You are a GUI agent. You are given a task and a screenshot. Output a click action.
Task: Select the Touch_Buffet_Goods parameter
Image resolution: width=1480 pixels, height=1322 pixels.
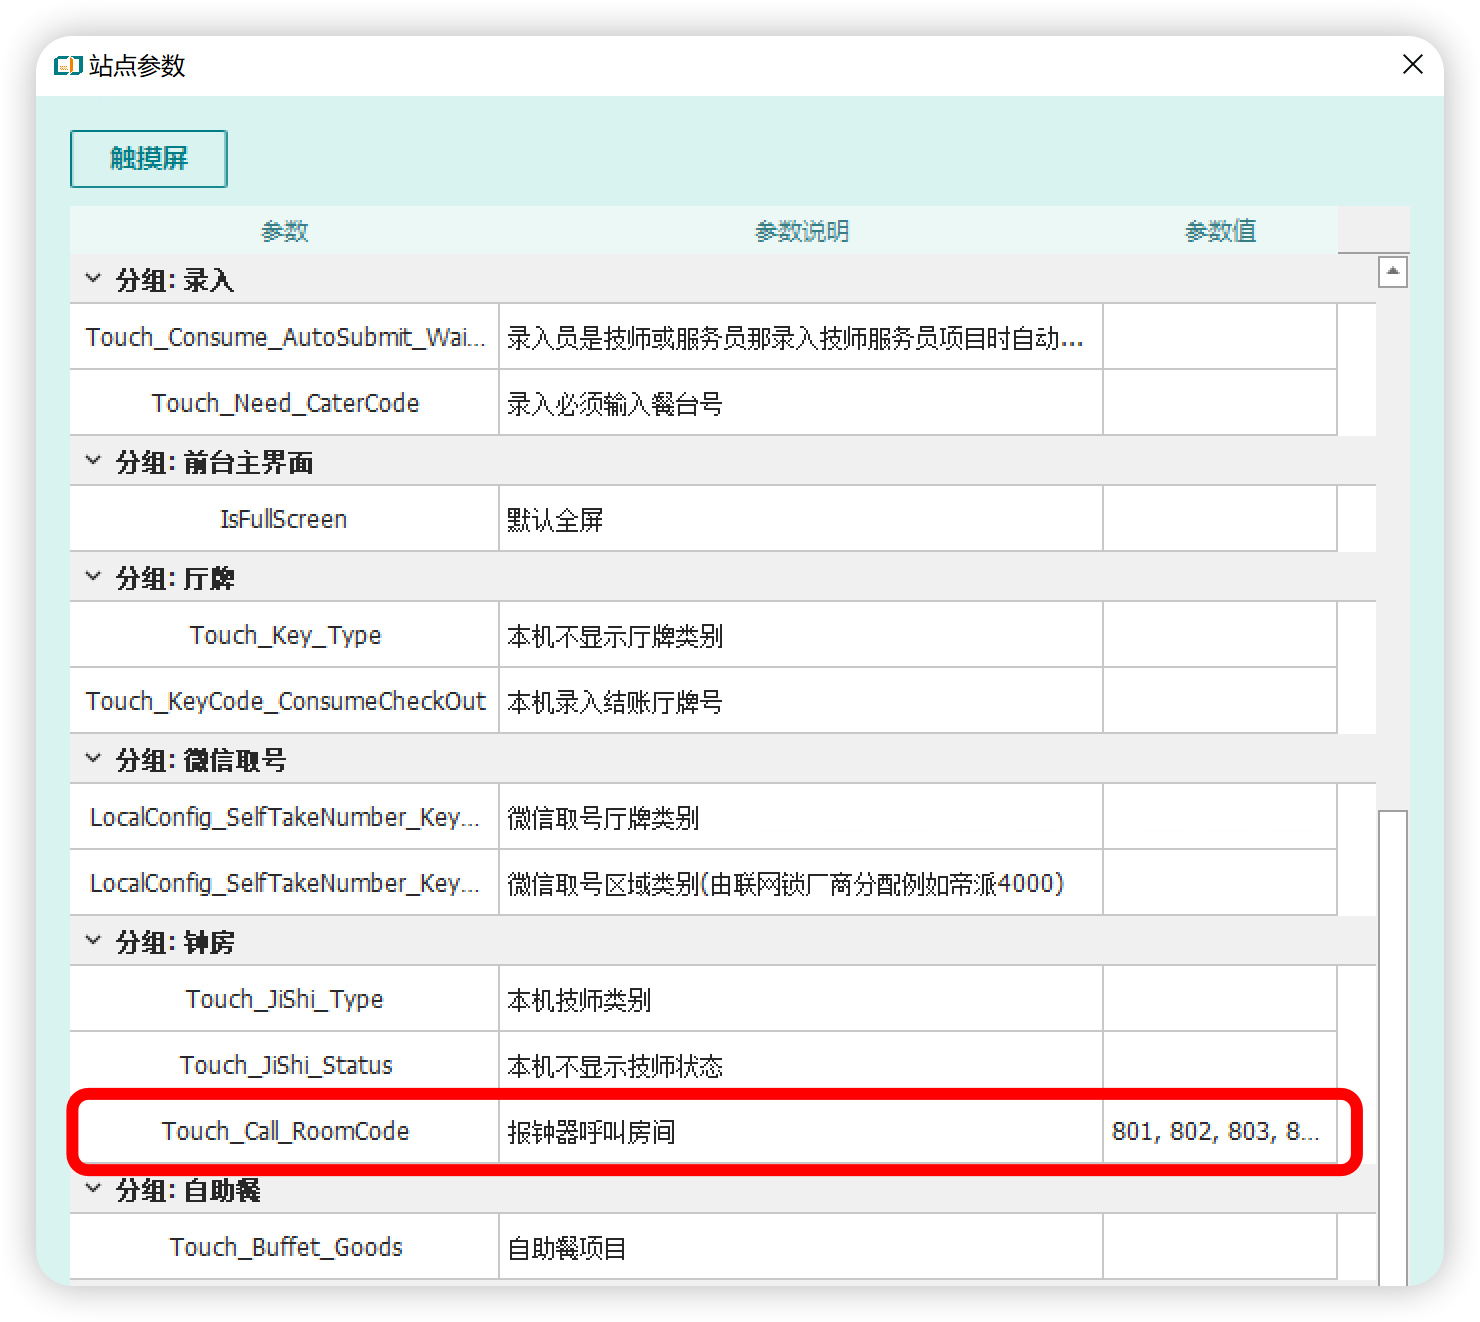coord(285,1247)
